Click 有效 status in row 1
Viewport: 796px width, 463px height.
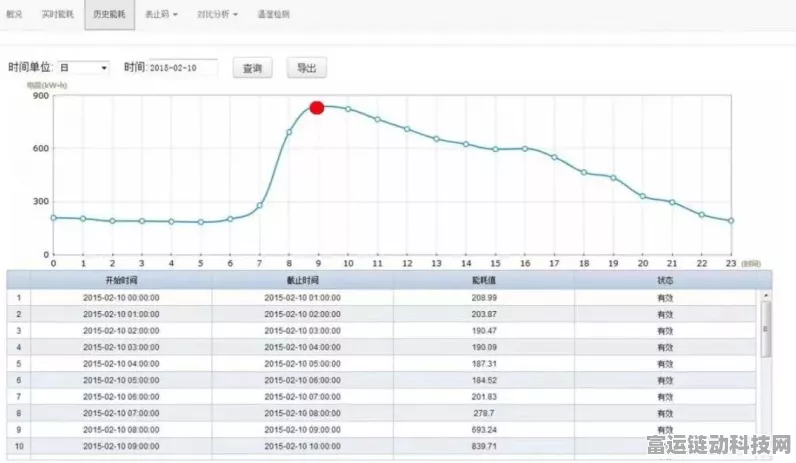665,298
